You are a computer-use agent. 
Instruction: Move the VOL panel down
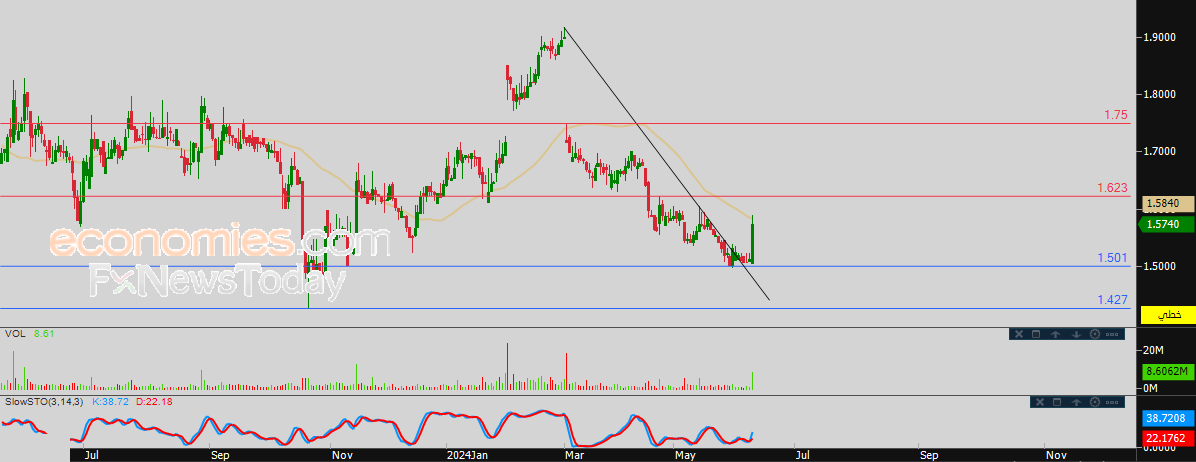[x=1076, y=334]
